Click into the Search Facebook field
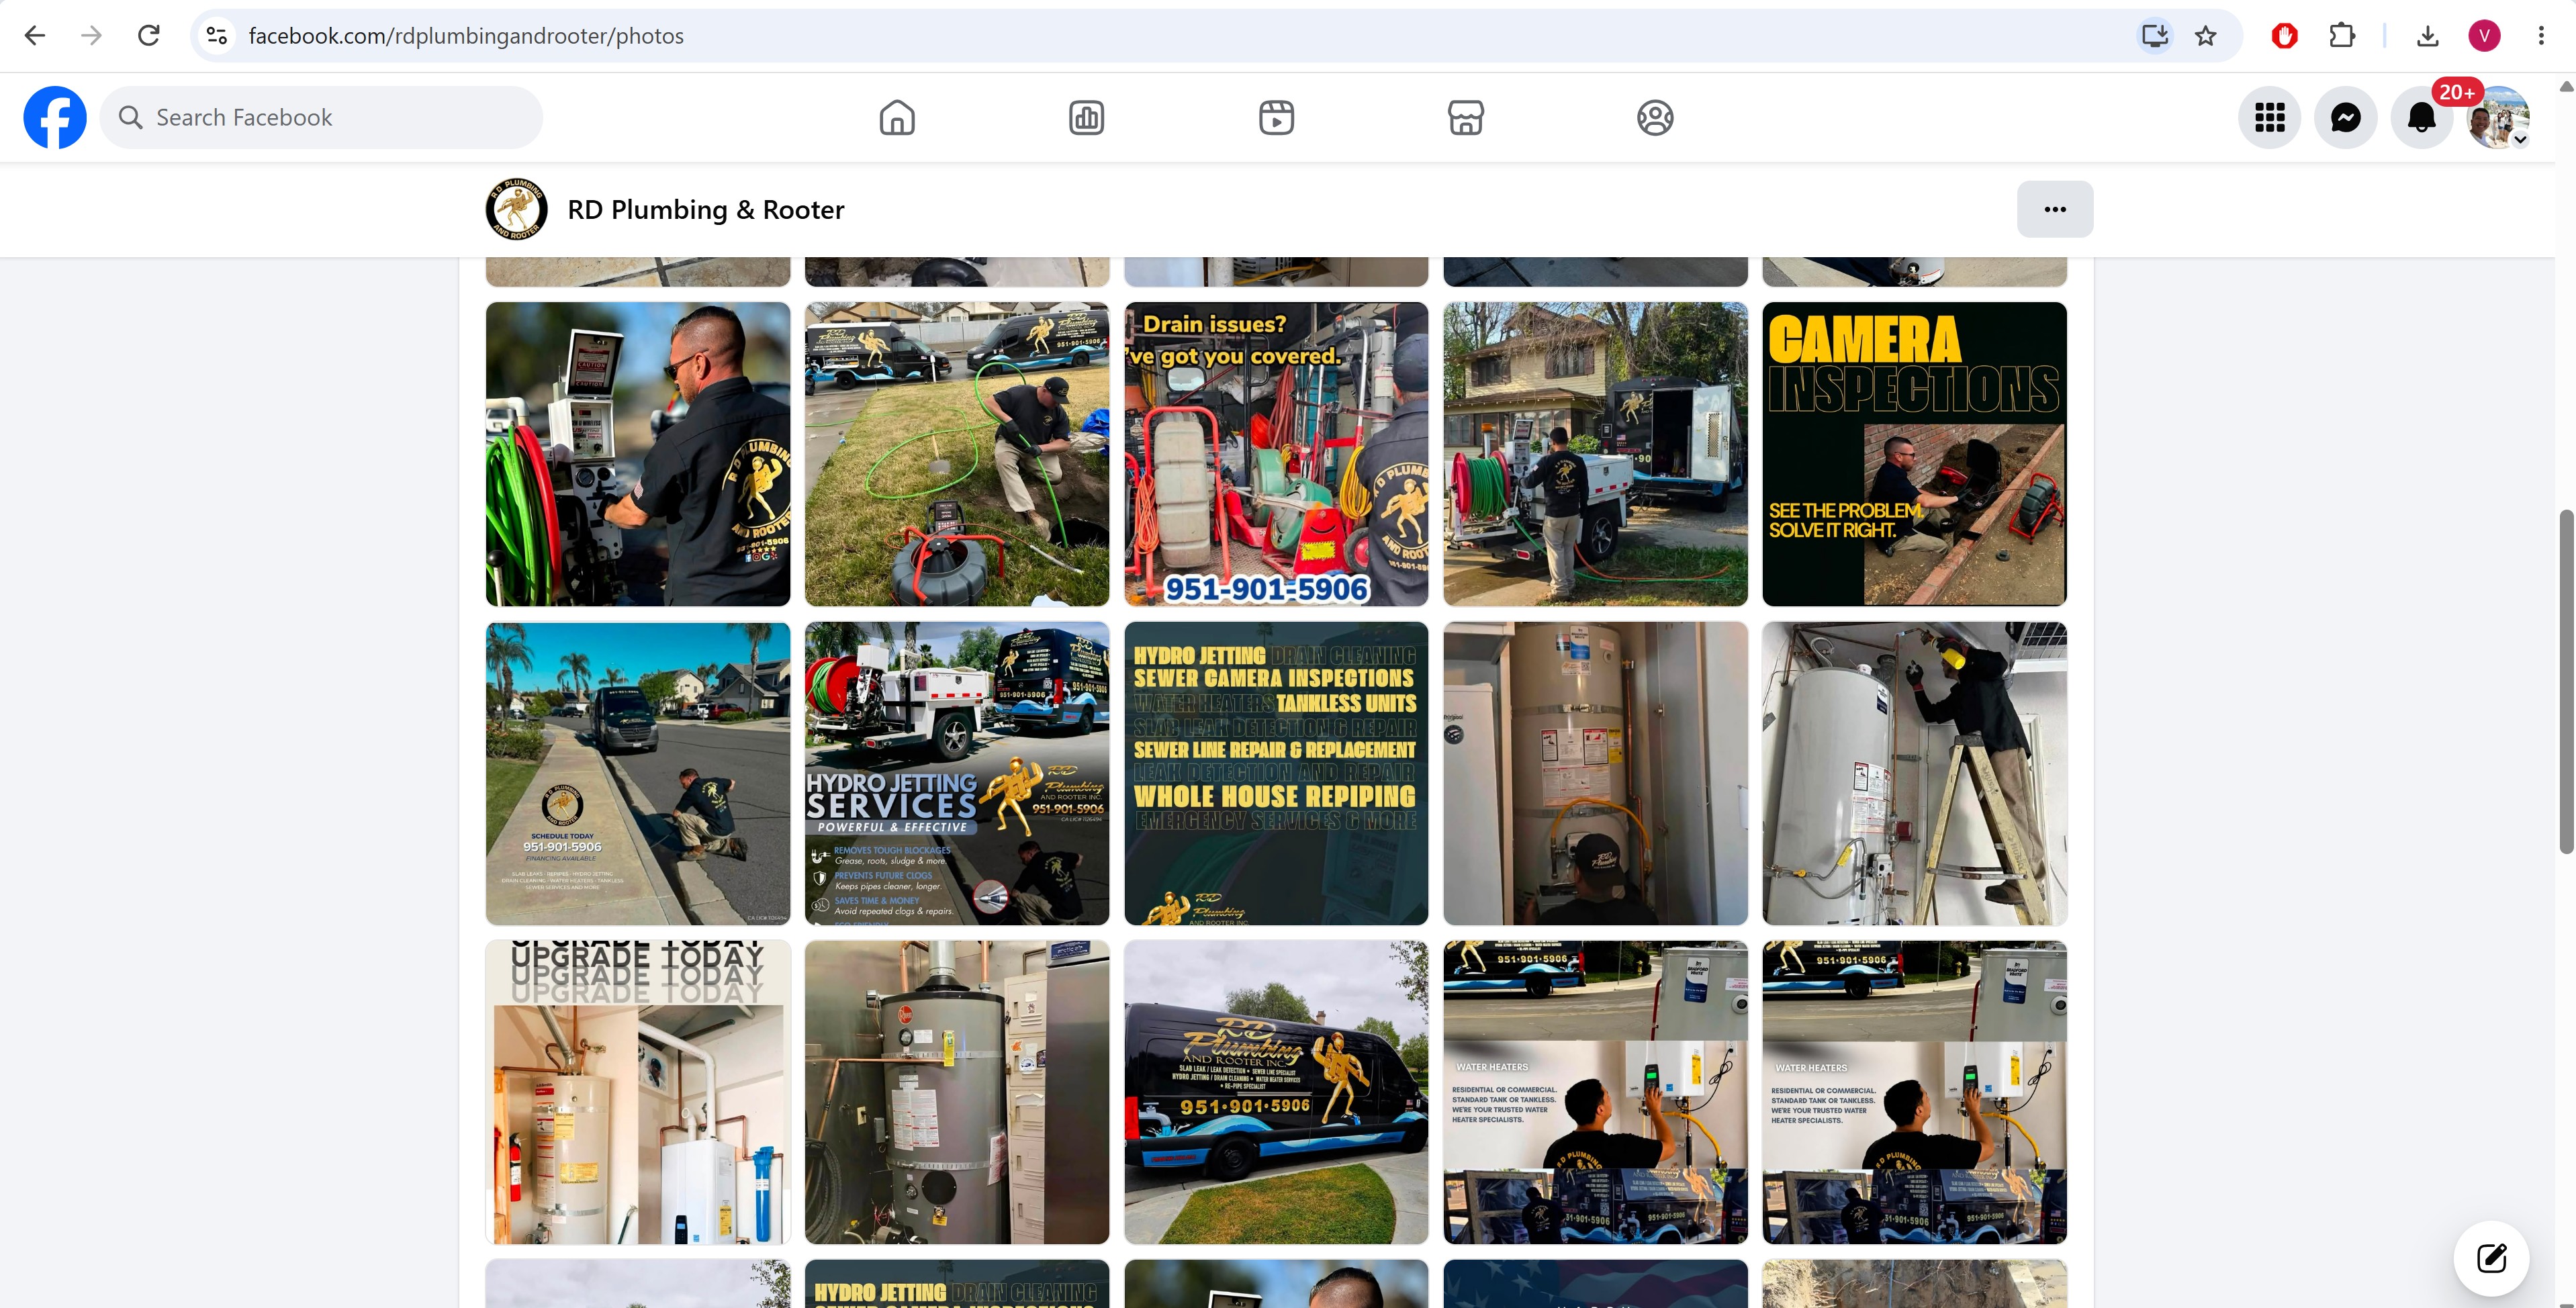Screen dimensions: 2576x1308 tap(322, 117)
